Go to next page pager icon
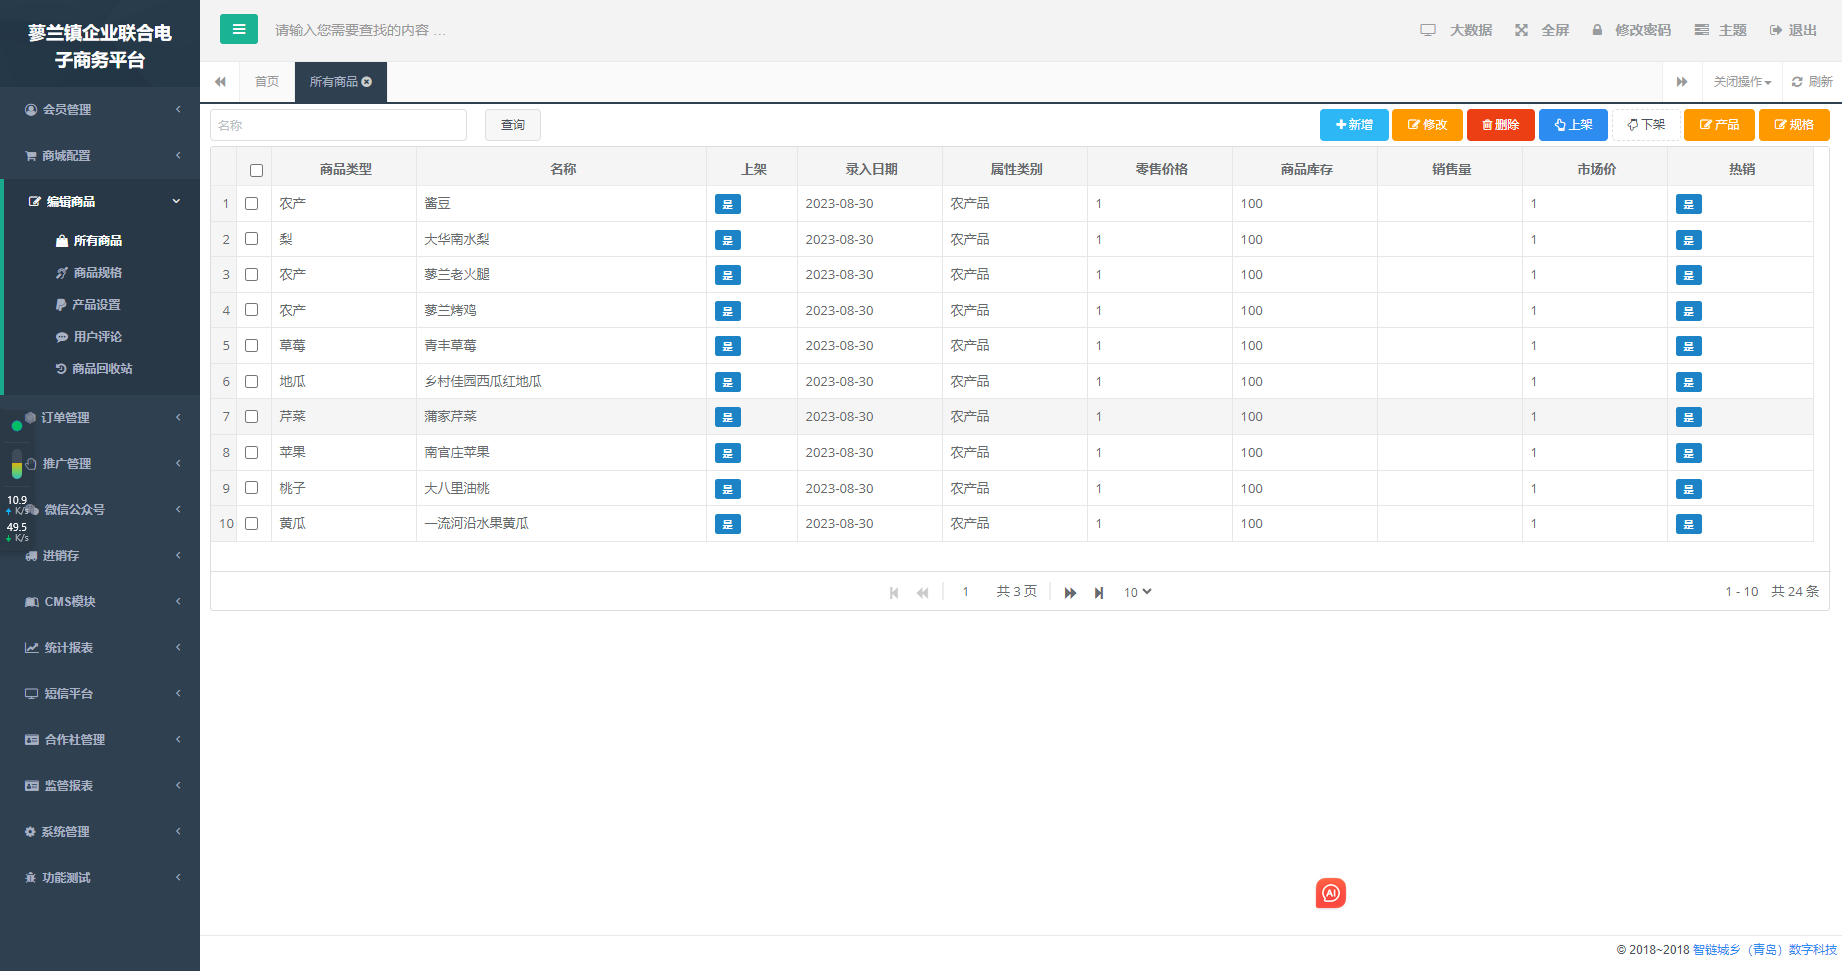This screenshot has width=1842, height=971. pos(1070,593)
